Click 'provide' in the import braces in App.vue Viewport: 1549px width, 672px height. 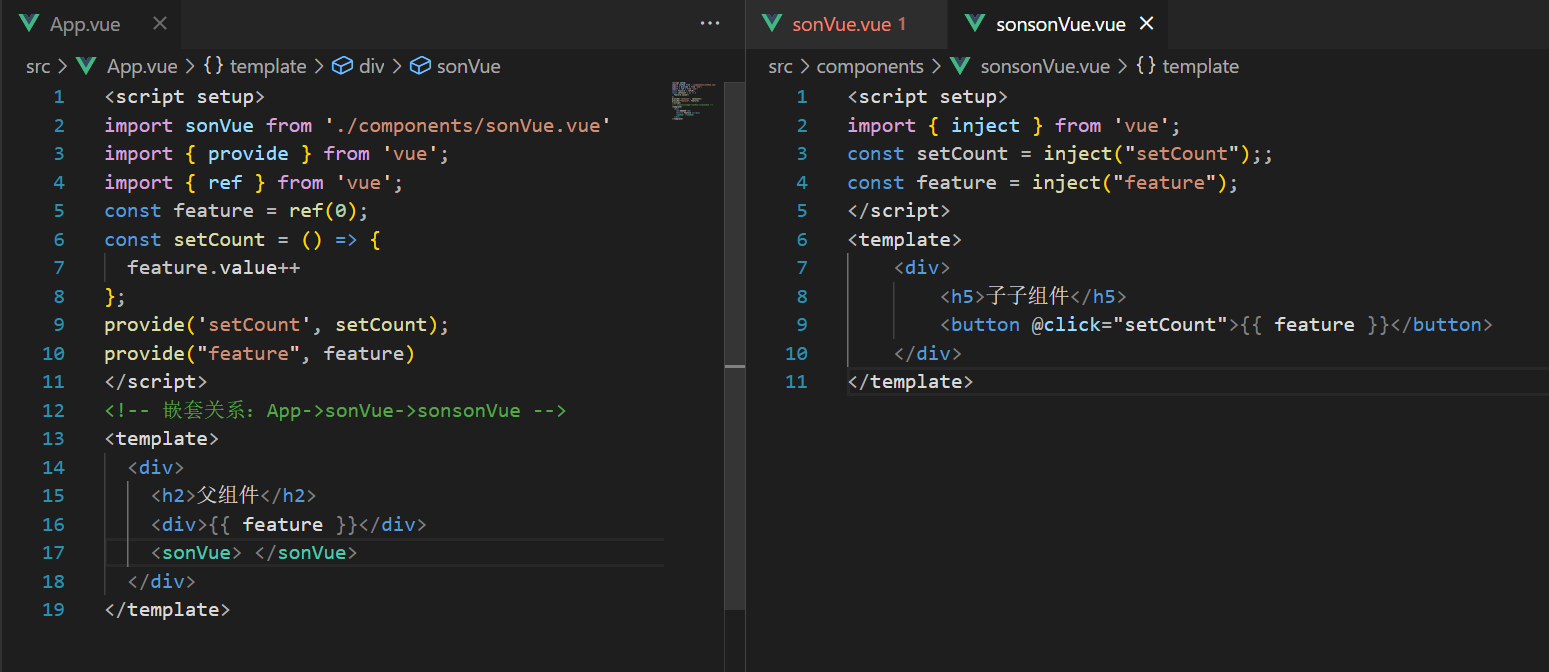249,154
